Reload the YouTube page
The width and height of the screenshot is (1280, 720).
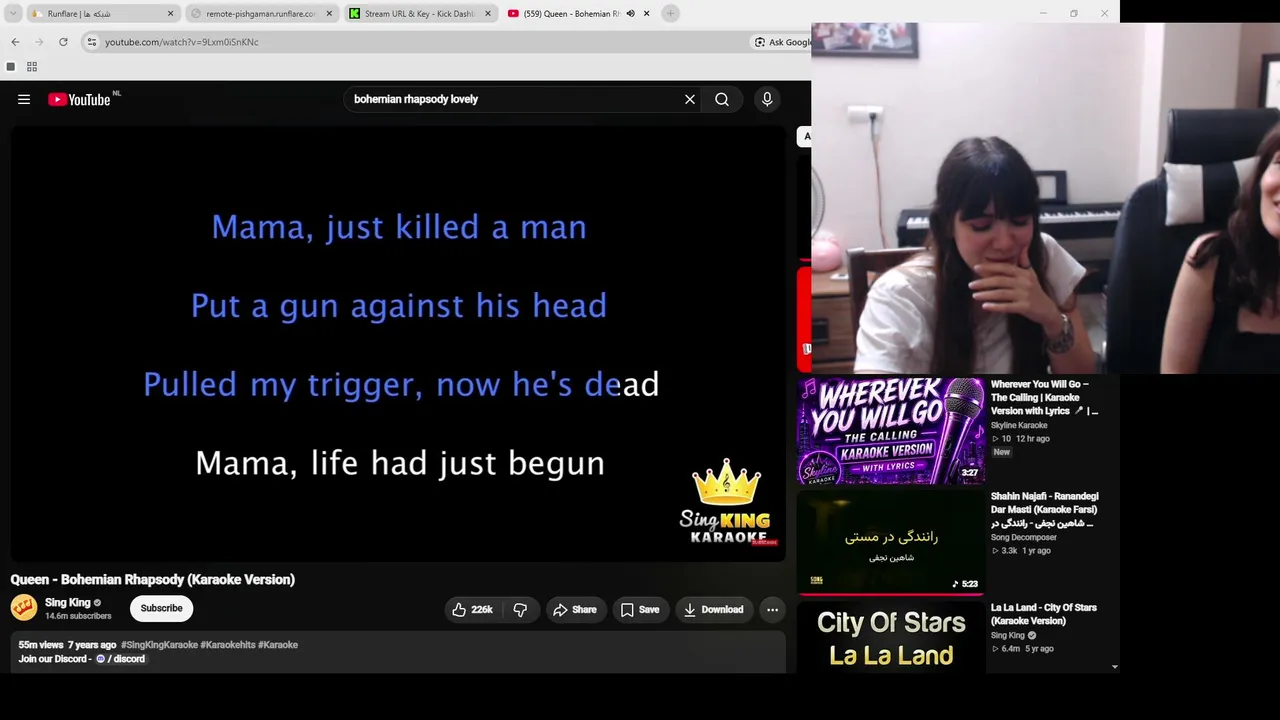coord(63,42)
